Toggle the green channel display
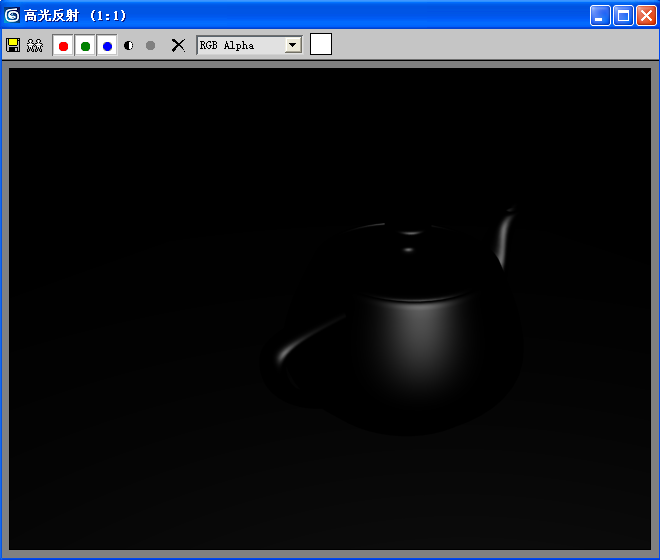The height and width of the screenshot is (560, 660). click(x=85, y=45)
